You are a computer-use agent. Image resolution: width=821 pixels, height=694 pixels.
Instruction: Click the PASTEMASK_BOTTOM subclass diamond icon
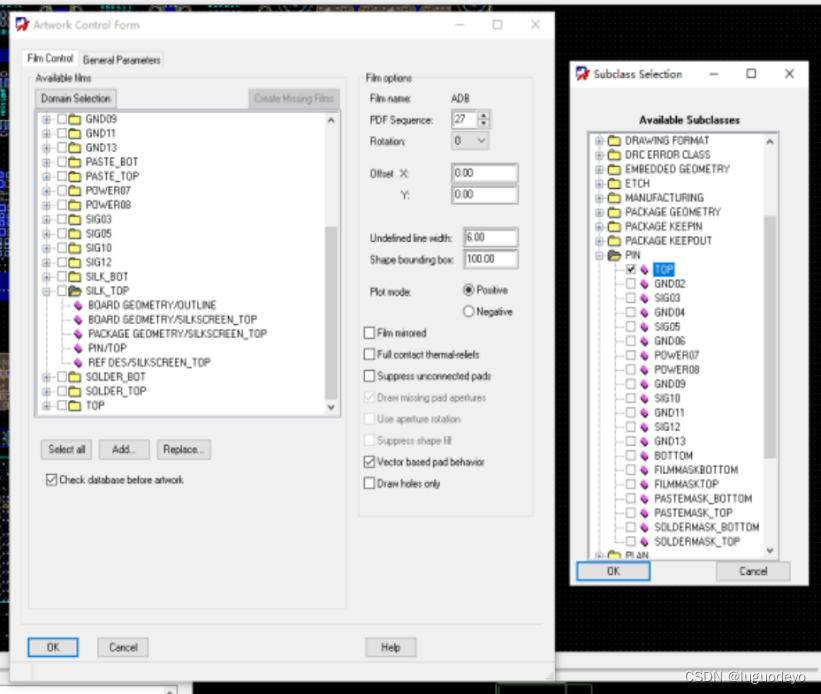coord(643,498)
